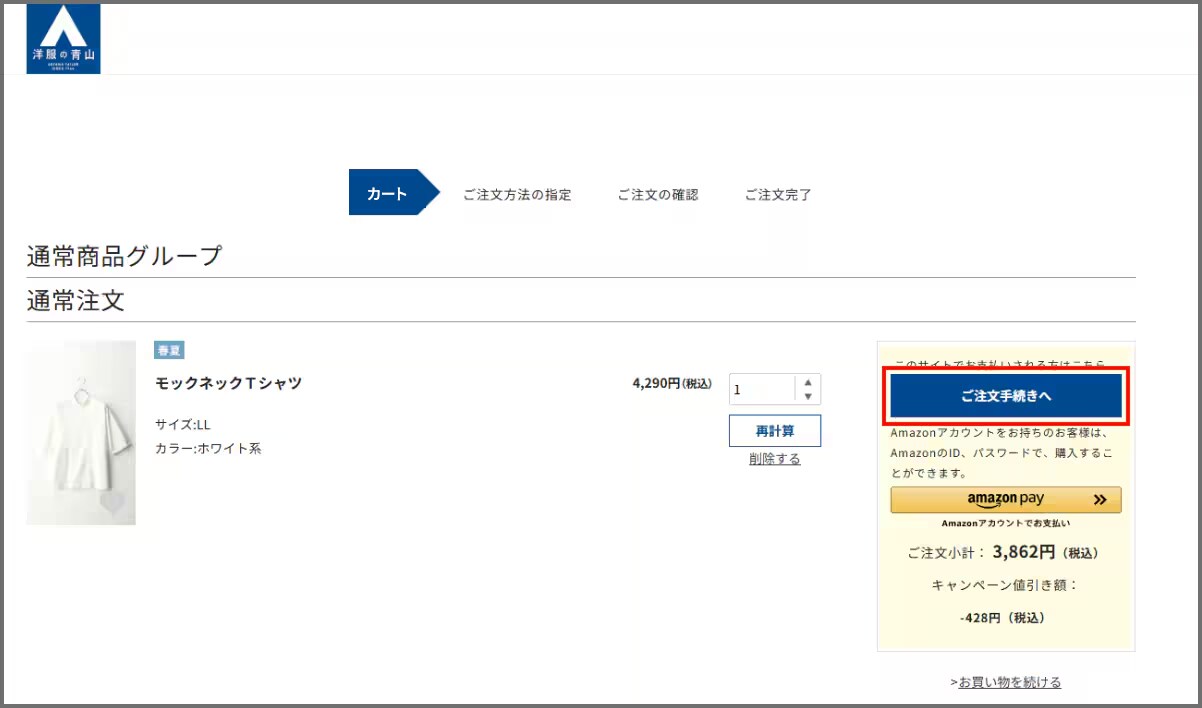Click the 通常商品グループ heading
Viewport: 1202px width, 708px height.
(x=124, y=256)
